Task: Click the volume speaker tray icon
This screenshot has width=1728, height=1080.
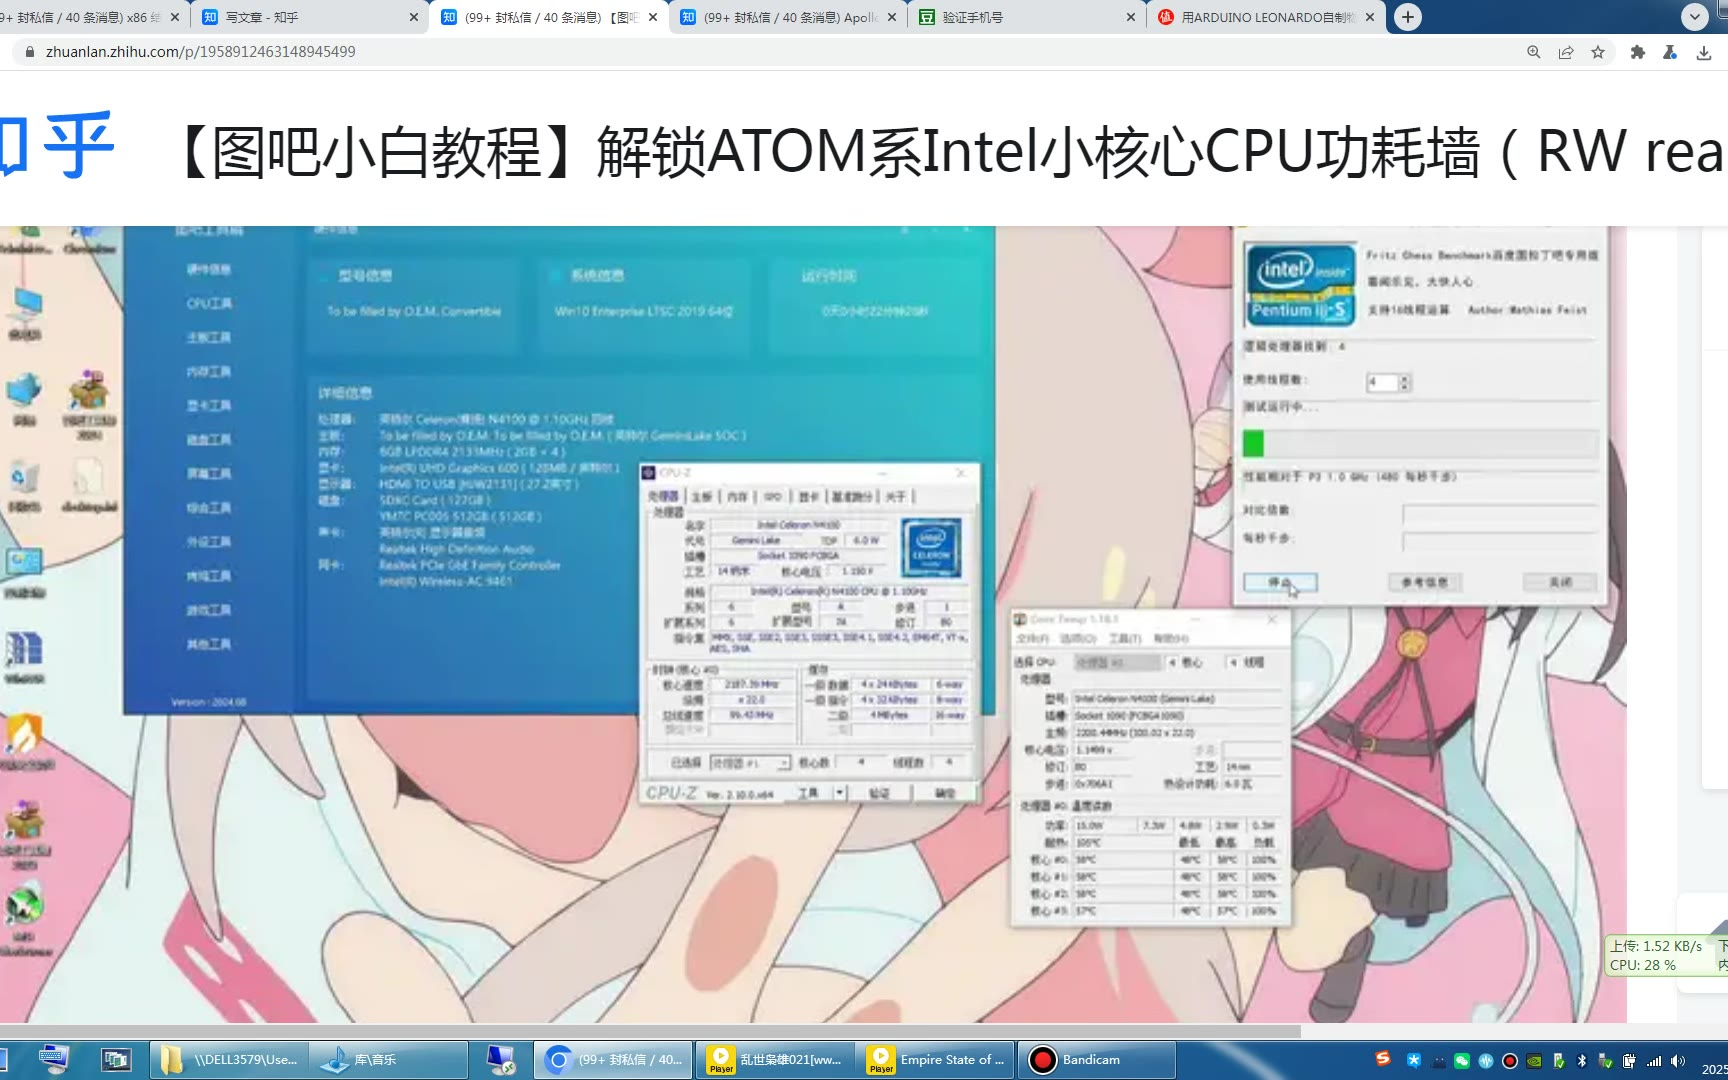Action: tap(1677, 1061)
